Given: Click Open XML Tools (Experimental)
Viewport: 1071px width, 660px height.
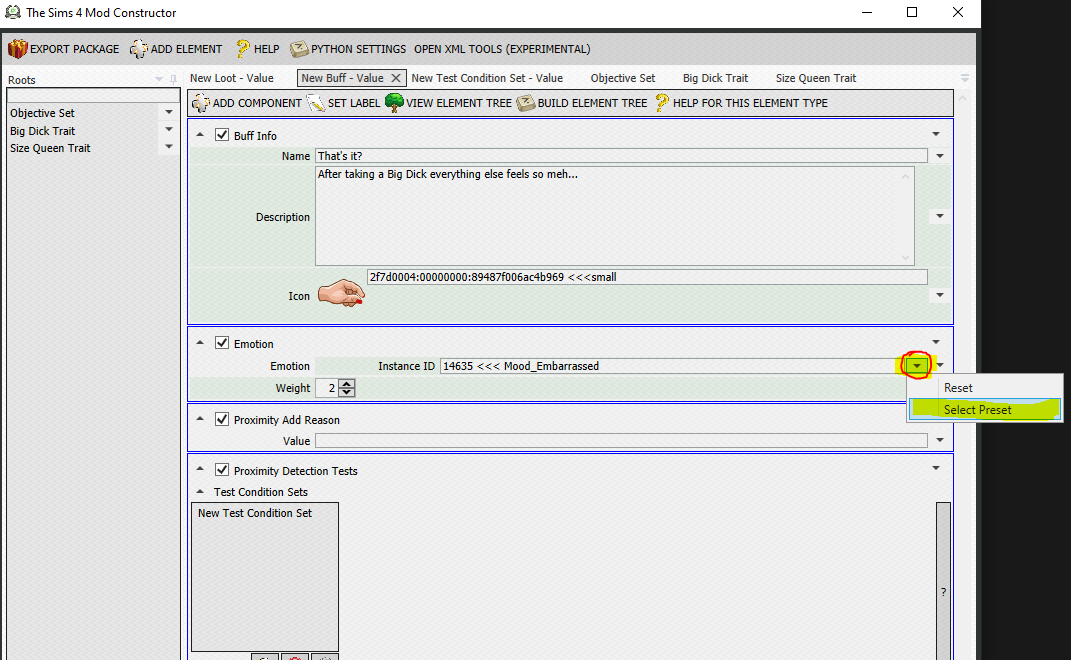Looking at the screenshot, I should tap(502, 49).
